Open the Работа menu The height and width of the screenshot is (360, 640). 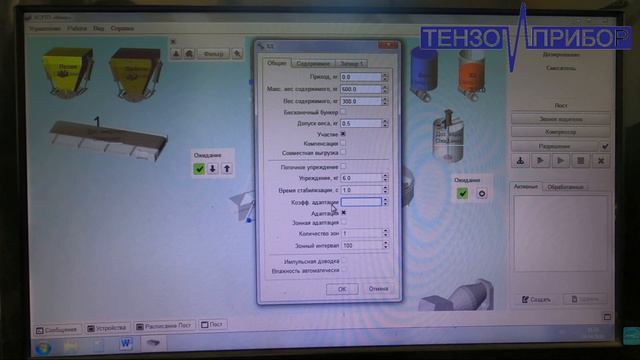pos(77,29)
